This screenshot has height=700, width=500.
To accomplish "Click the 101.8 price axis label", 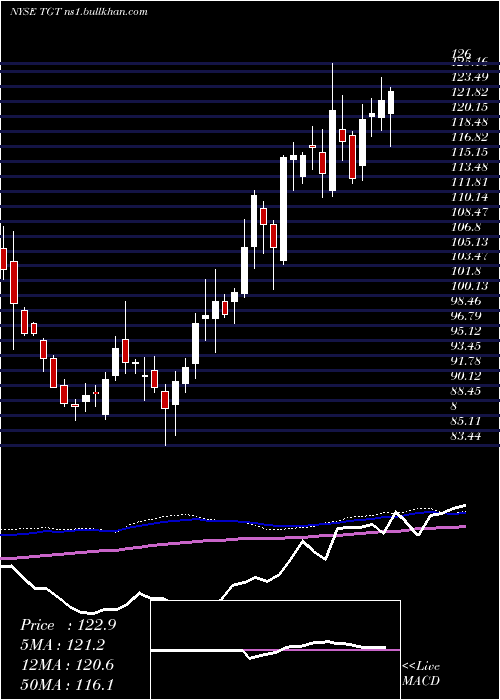I will click(467, 271).
